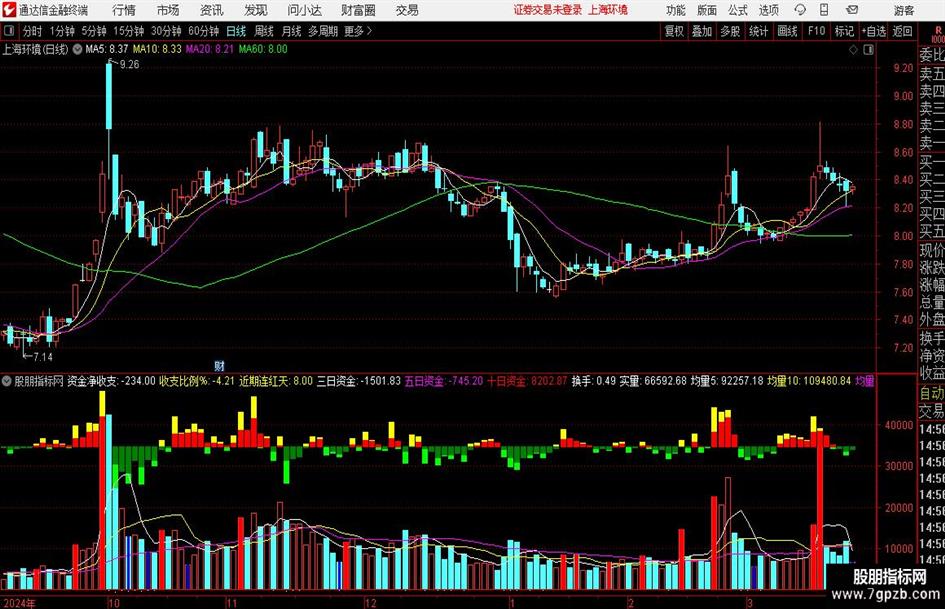Viewport: 945px width, 609px height.
Task: Switch to 60分钟 period
Action: point(204,31)
